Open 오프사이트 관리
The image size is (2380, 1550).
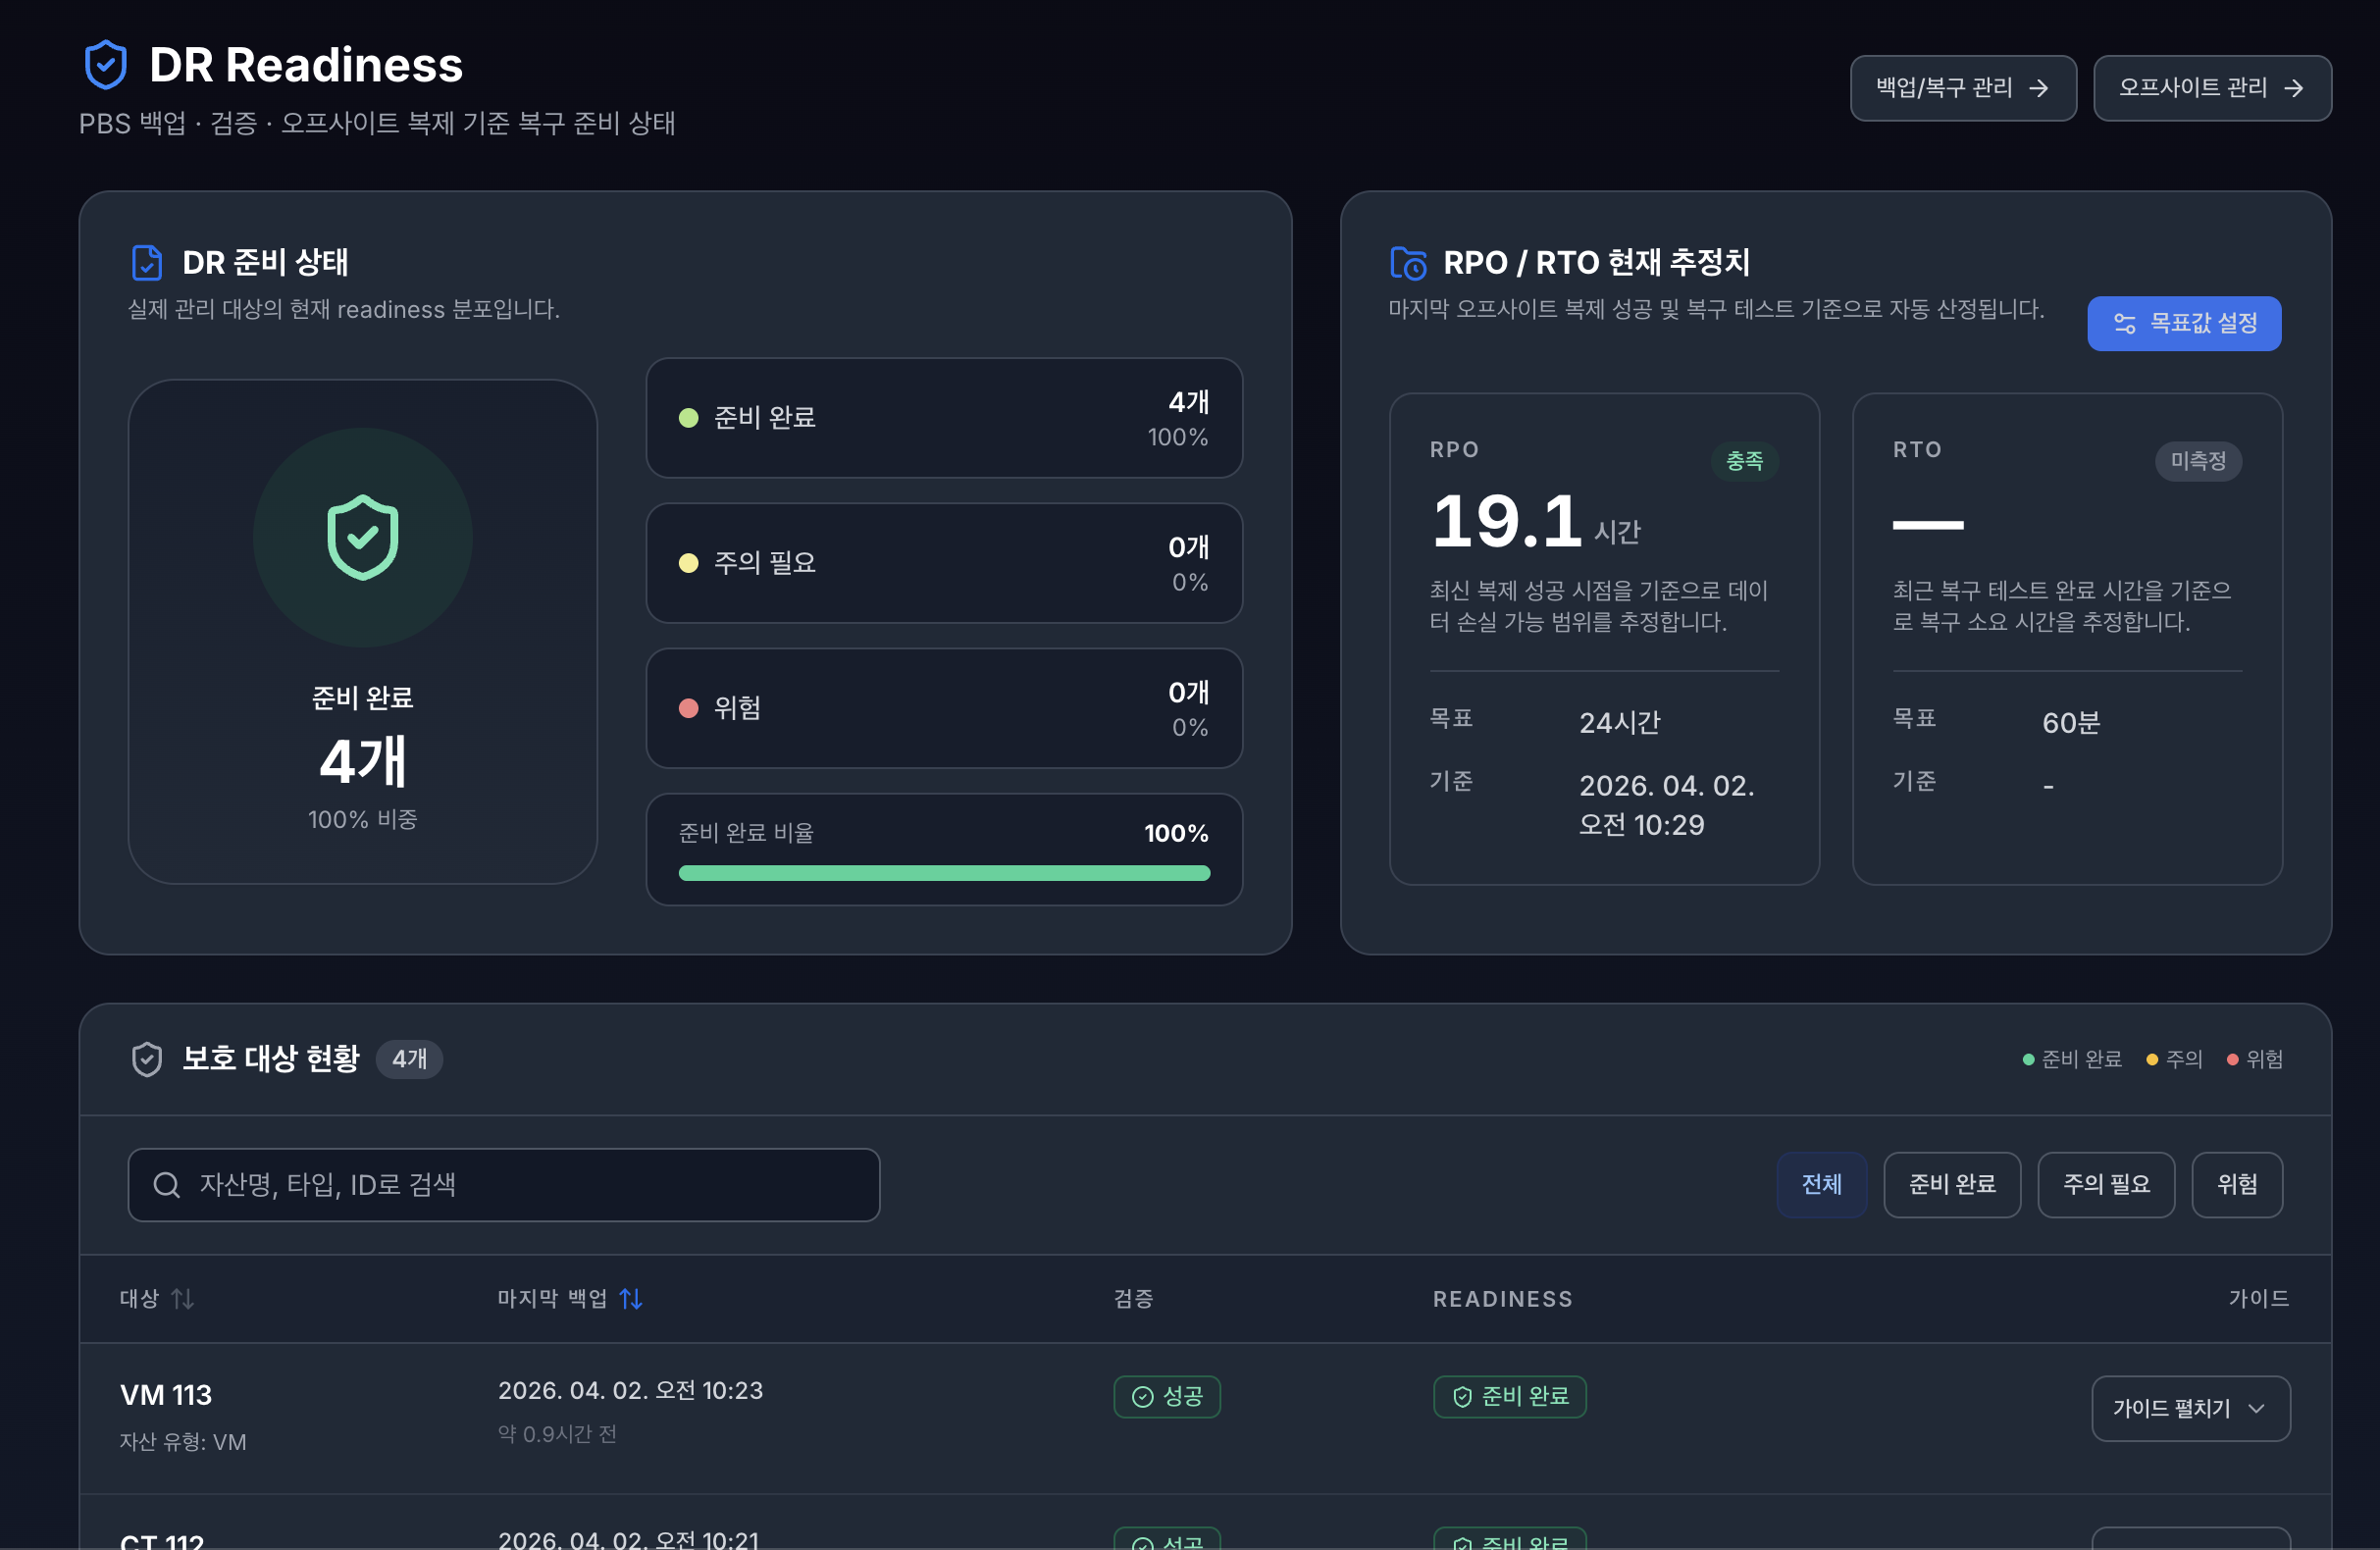[x=2212, y=88]
